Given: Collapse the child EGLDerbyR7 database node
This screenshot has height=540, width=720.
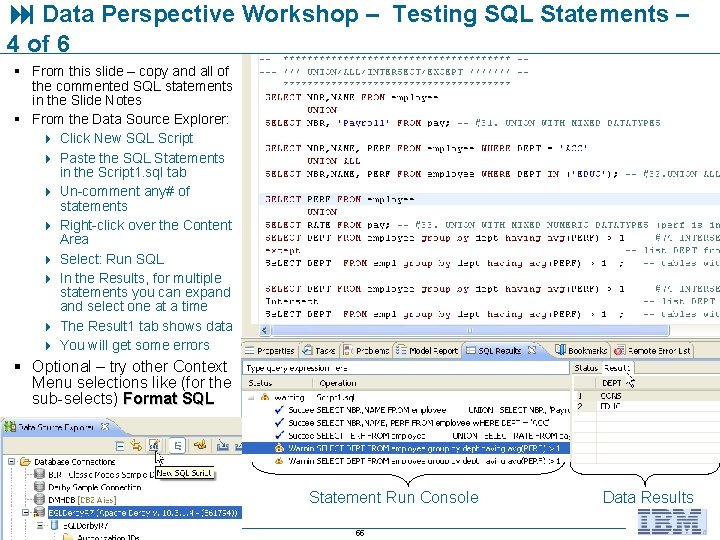Looking at the screenshot, I should [x=40, y=525].
